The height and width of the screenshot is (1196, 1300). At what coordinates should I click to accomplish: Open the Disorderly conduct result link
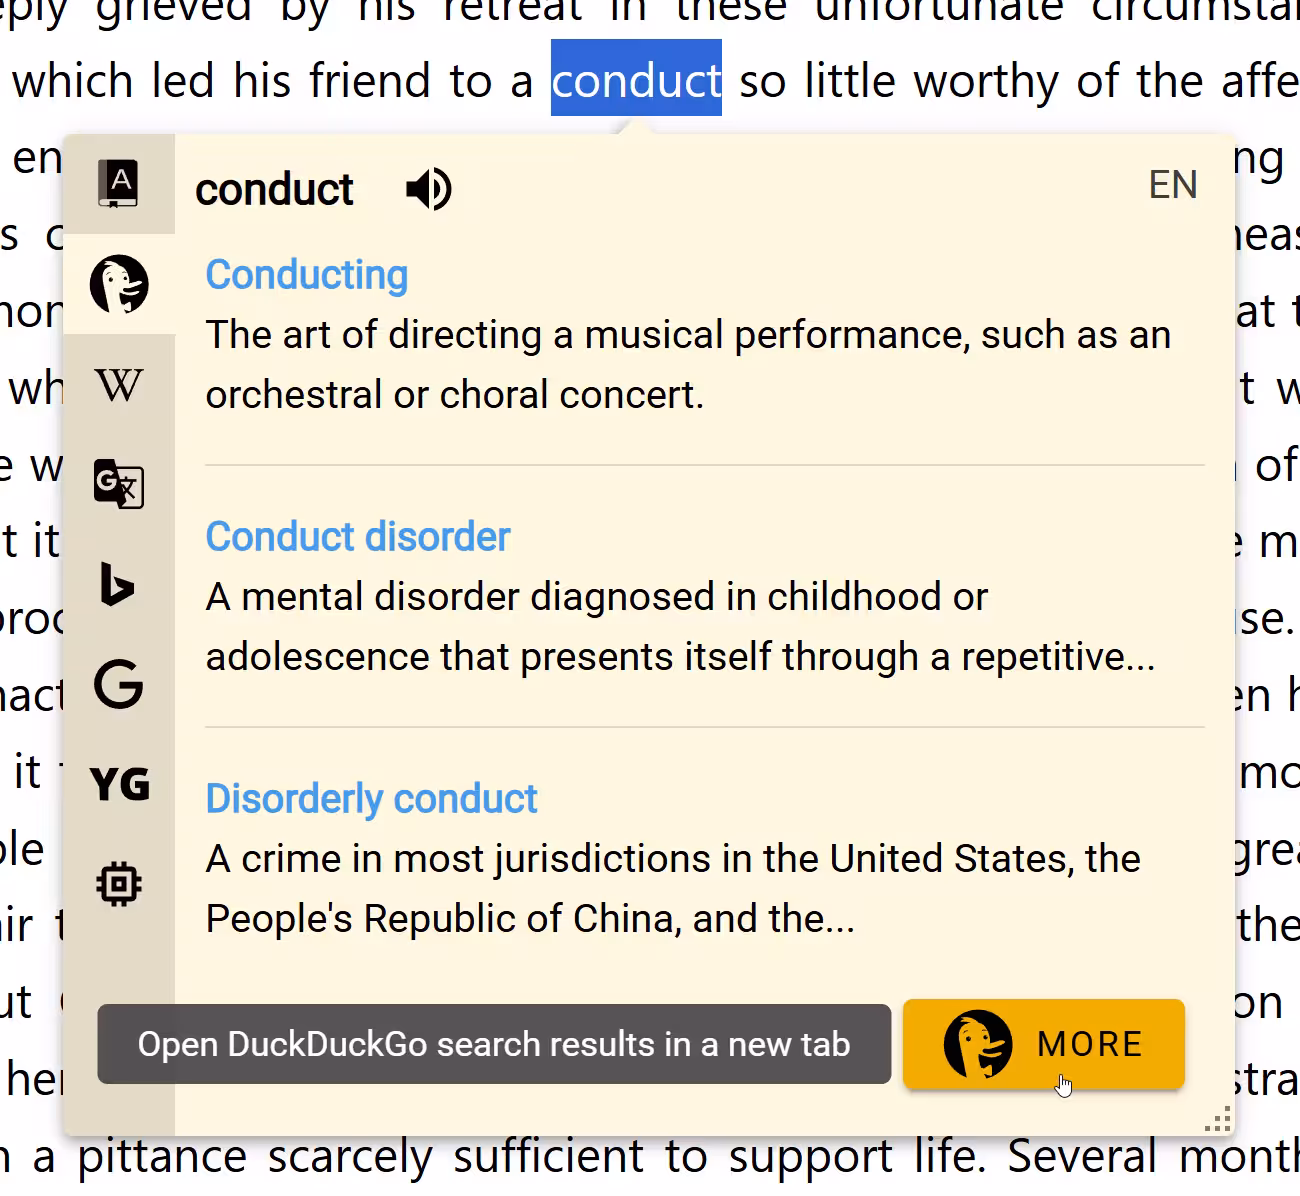[x=371, y=799]
